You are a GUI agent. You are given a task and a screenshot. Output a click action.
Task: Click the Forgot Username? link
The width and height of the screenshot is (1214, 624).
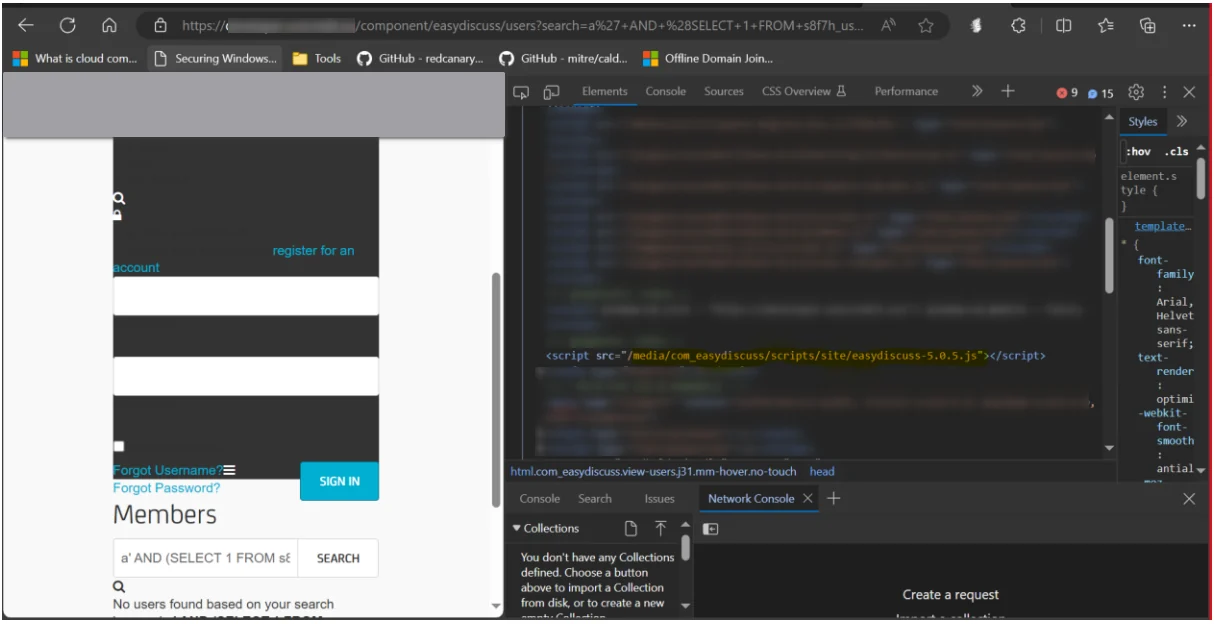(167, 470)
